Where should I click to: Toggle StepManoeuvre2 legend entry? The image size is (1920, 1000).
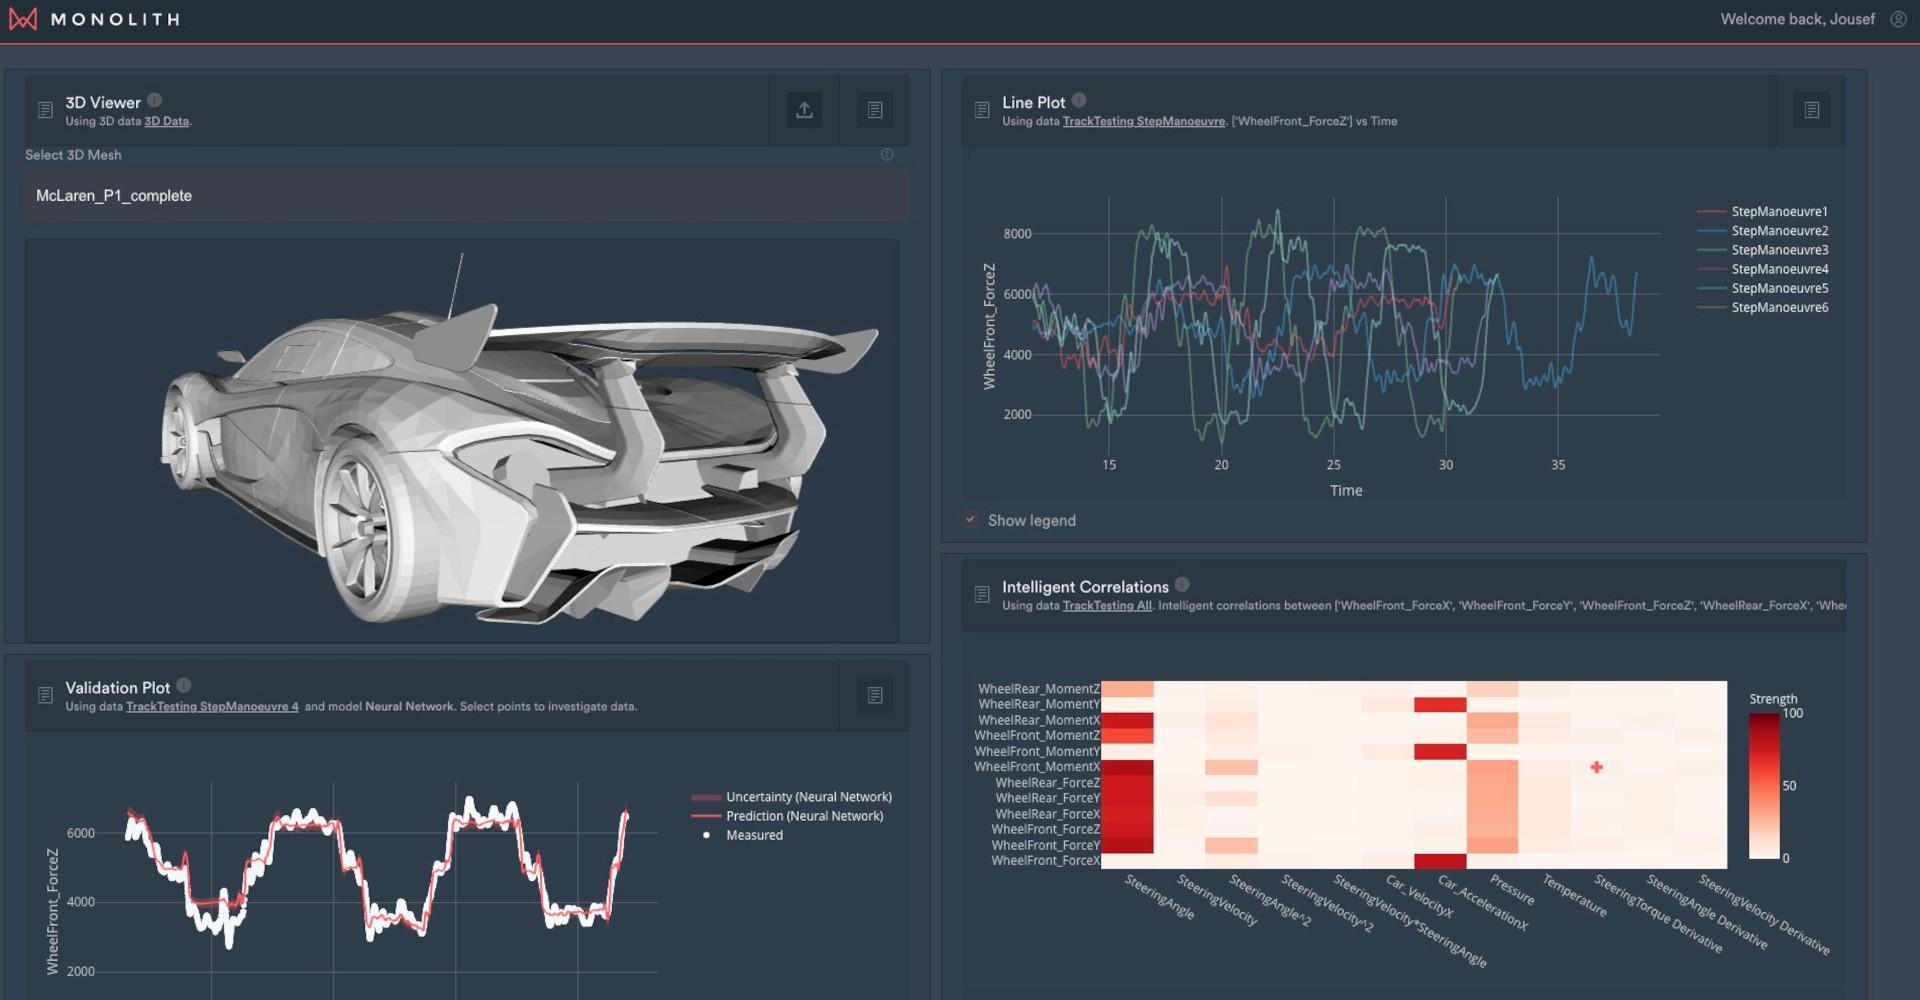pos(1762,230)
